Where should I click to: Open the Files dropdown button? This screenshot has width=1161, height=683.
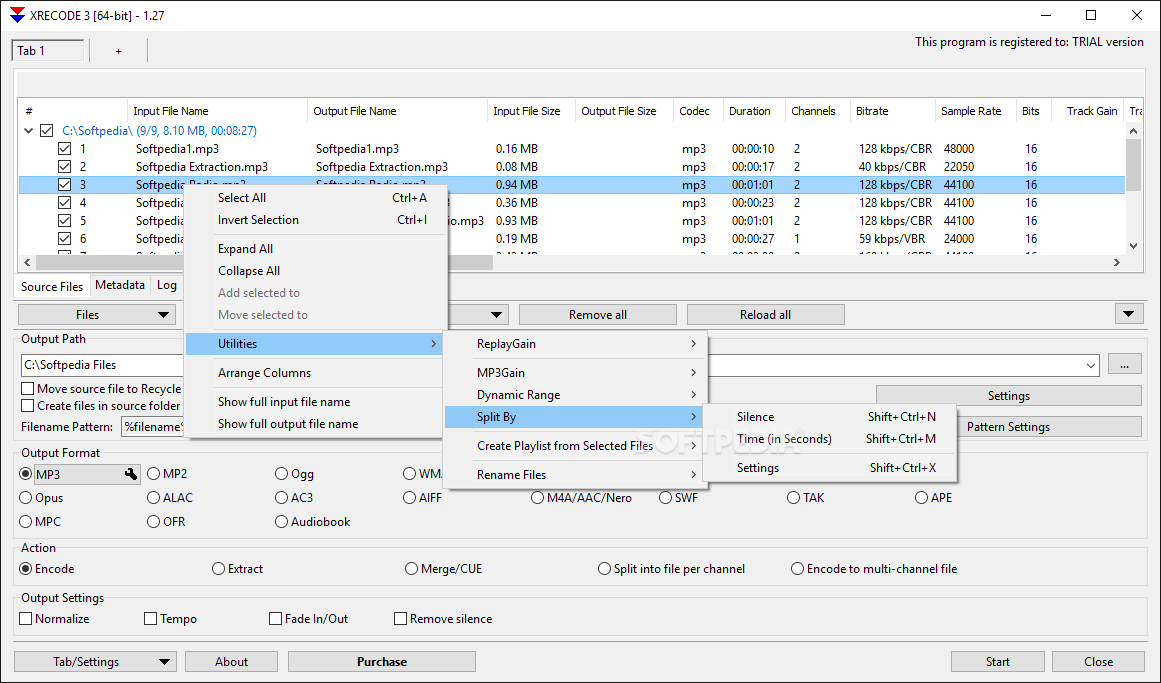(x=97, y=315)
